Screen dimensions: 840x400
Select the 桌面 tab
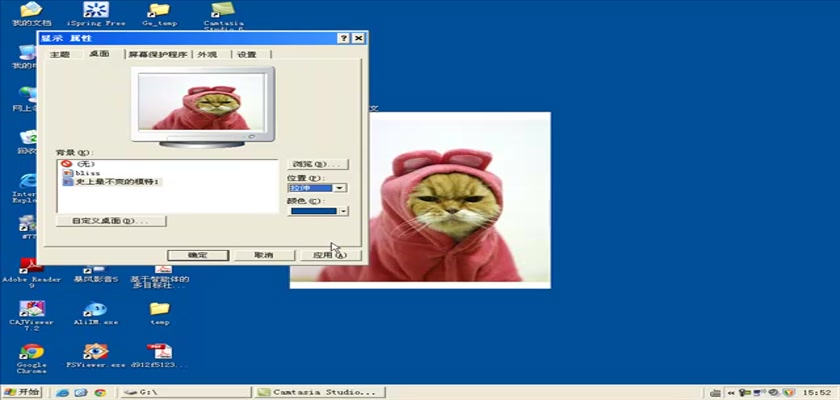tap(99, 54)
